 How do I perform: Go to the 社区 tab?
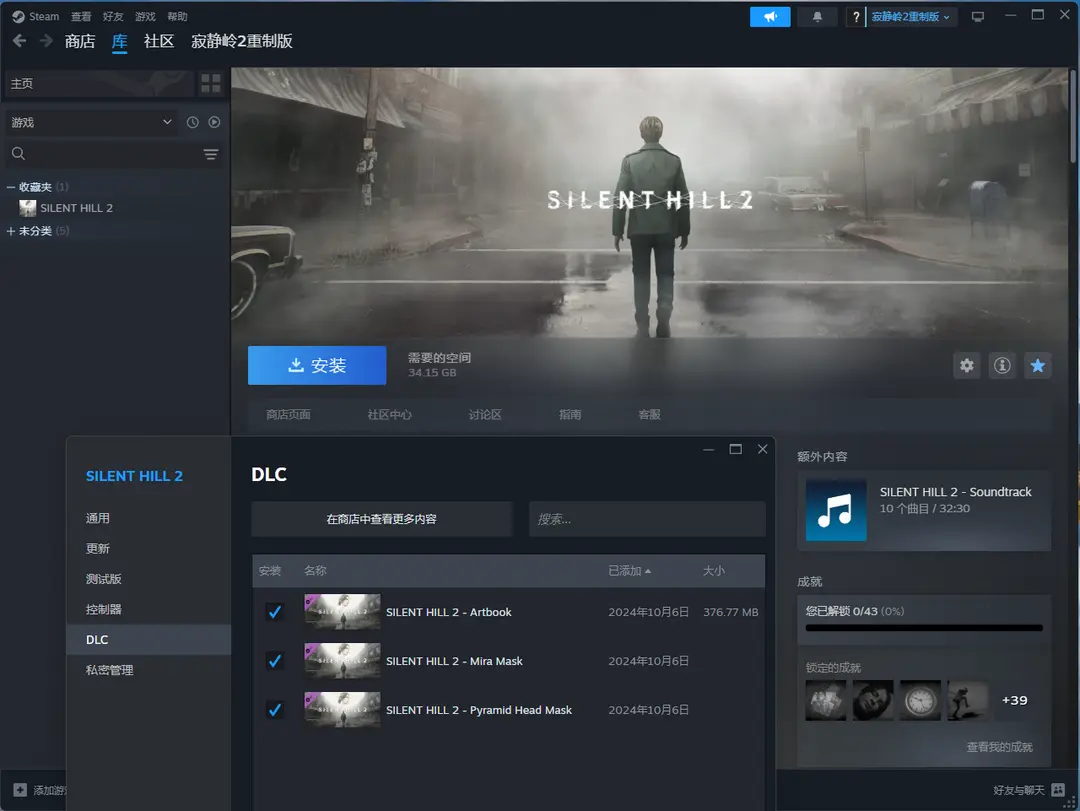[159, 41]
